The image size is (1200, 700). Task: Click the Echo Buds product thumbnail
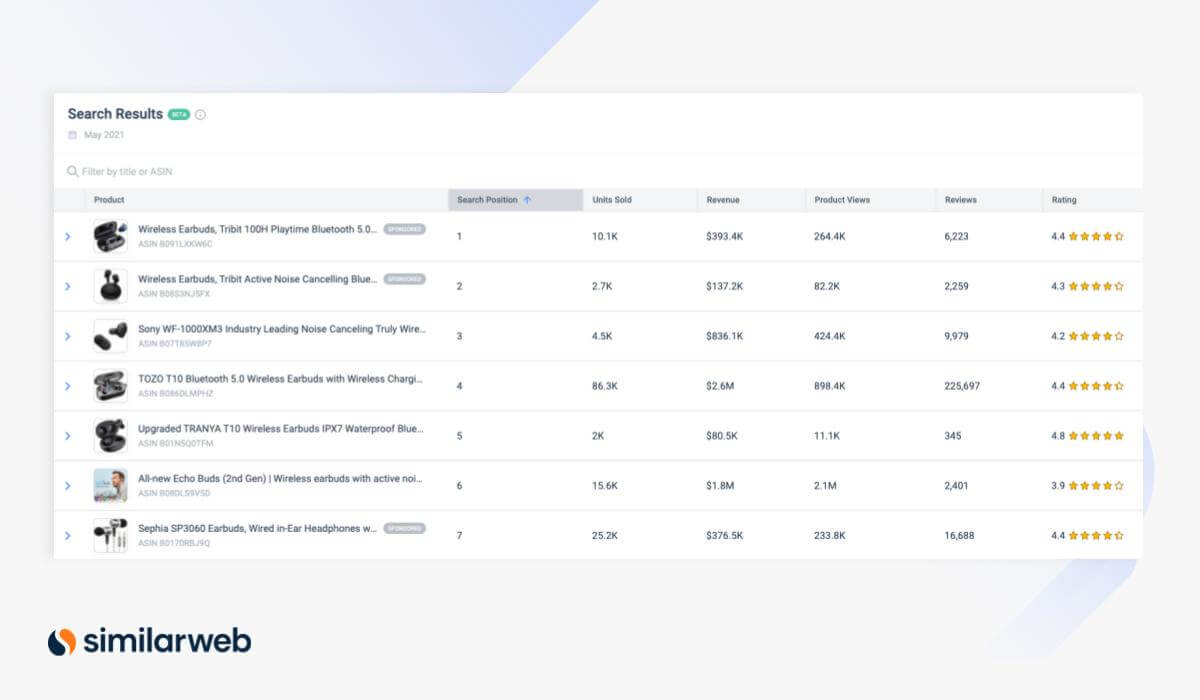tap(110, 486)
